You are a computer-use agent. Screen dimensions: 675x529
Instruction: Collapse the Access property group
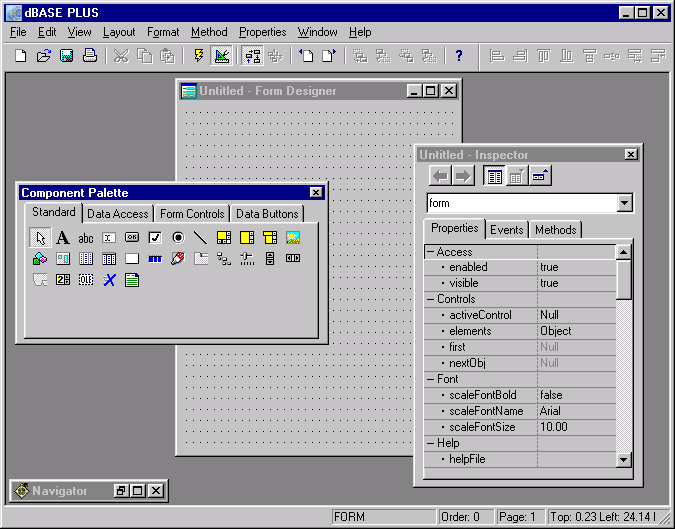point(430,252)
